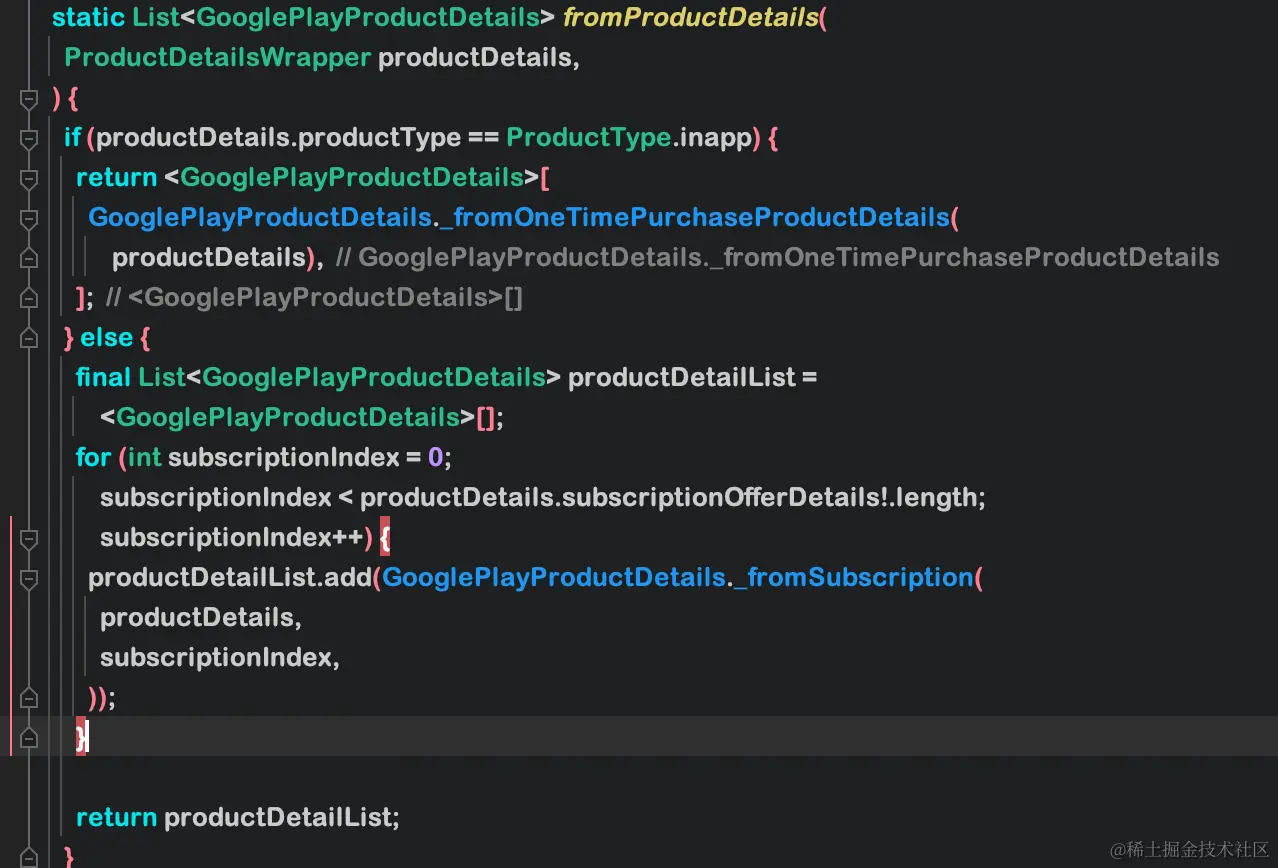Click the "productDetailList =" variable declaration
This screenshot has width=1278, height=868.
click(692, 377)
